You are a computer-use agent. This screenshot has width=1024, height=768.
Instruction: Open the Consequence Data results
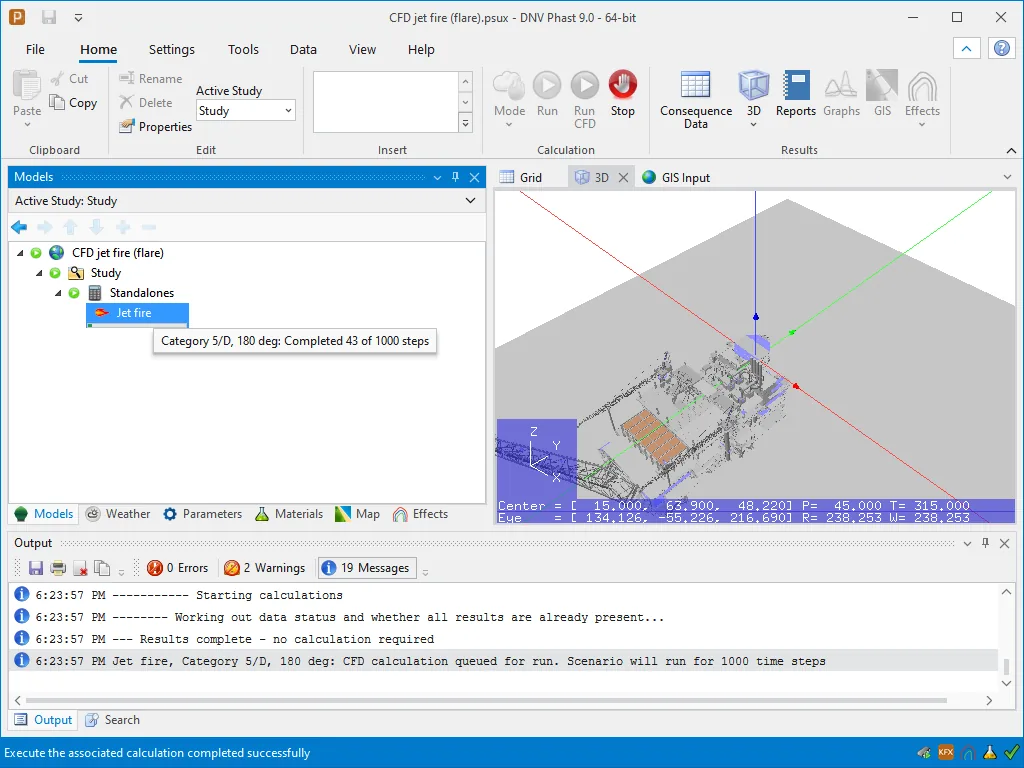[696, 100]
